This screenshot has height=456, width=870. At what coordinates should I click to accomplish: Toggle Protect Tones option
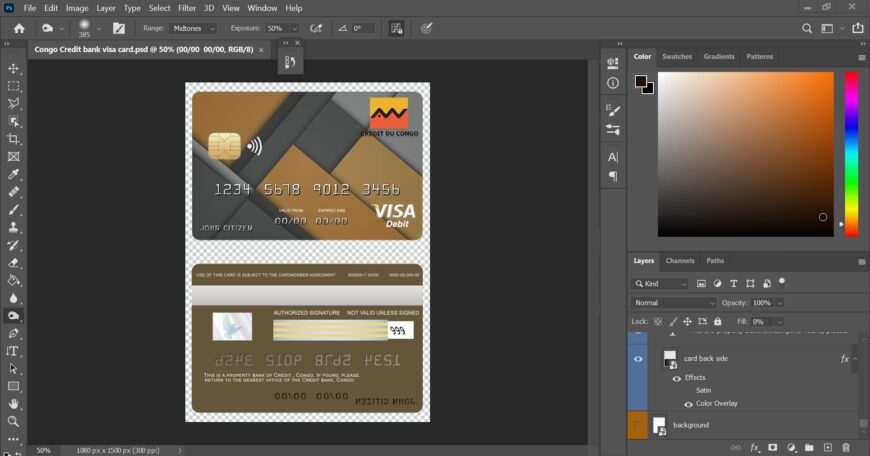pos(396,28)
